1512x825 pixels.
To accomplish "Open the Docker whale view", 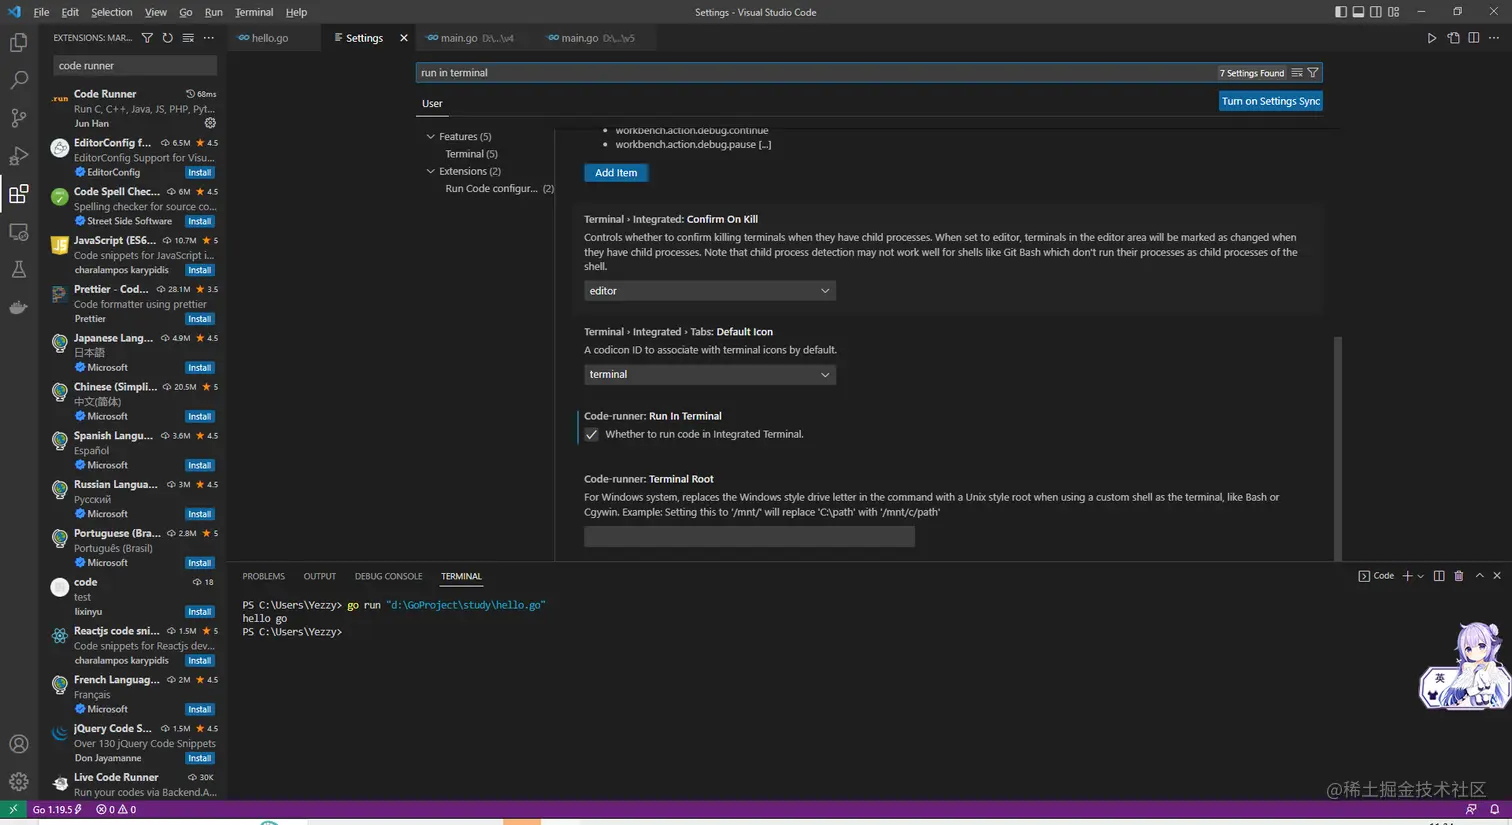I will point(18,307).
